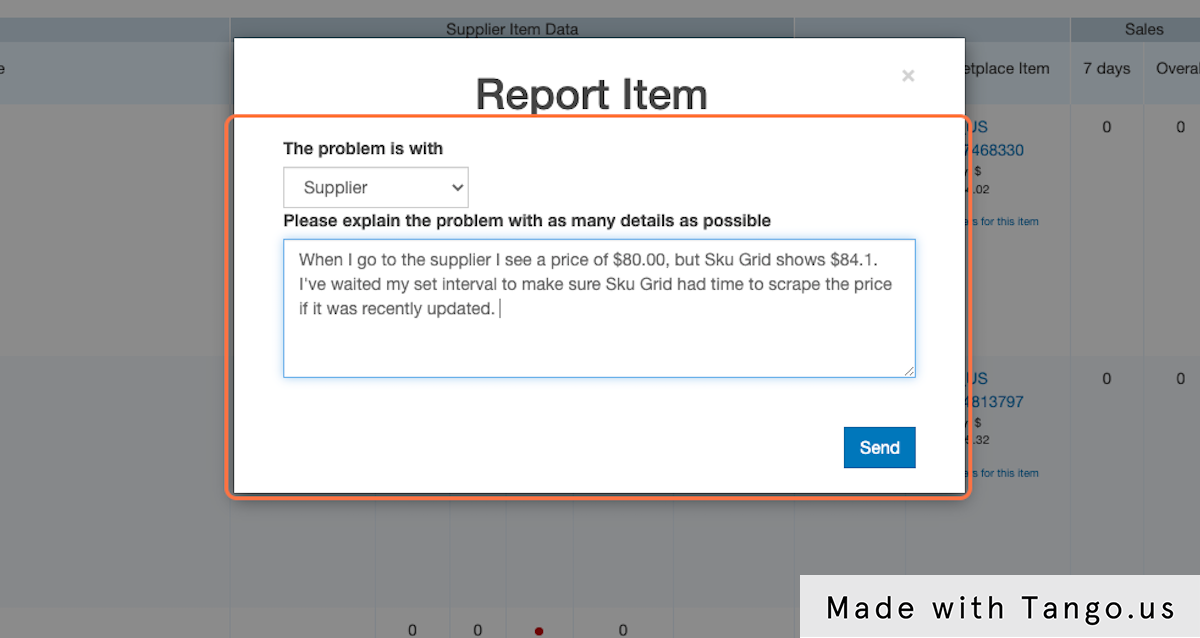1200x638 pixels.
Task: Click the red status dot in bottom row
Action: 539,631
